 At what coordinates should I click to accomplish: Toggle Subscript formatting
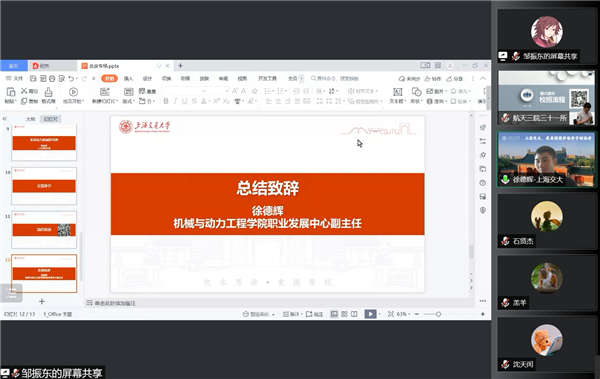point(226,101)
